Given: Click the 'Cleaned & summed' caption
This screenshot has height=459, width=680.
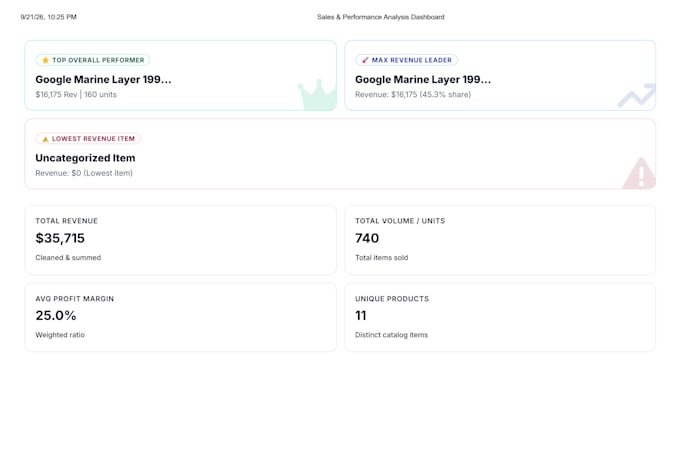Looking at the screenshot, I should click(68, 258).
